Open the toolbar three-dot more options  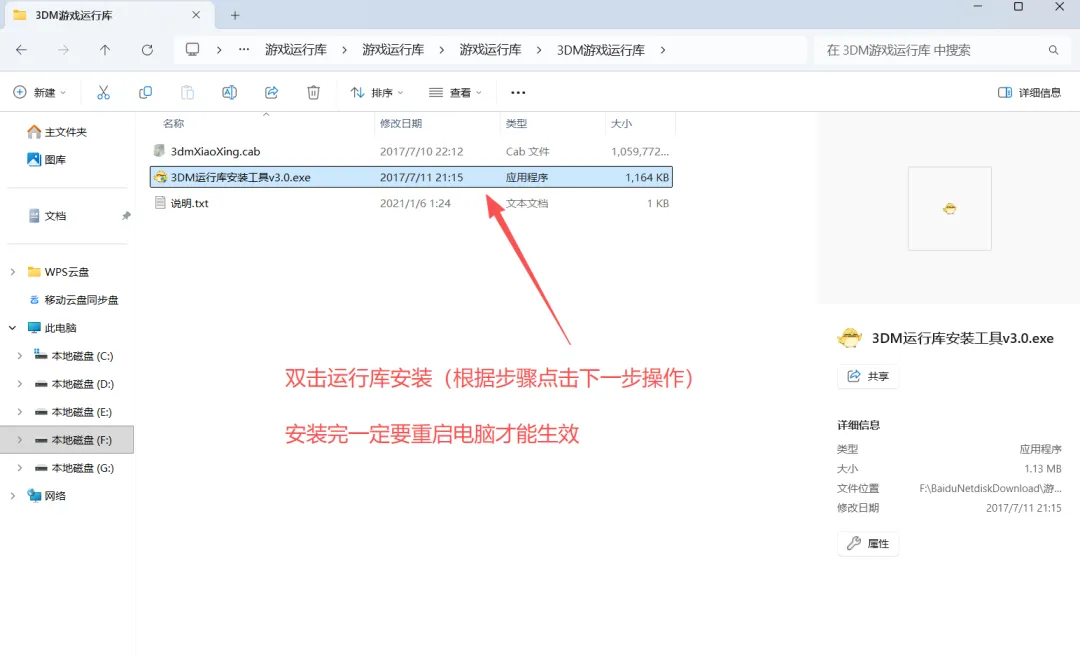click(518, 92)
